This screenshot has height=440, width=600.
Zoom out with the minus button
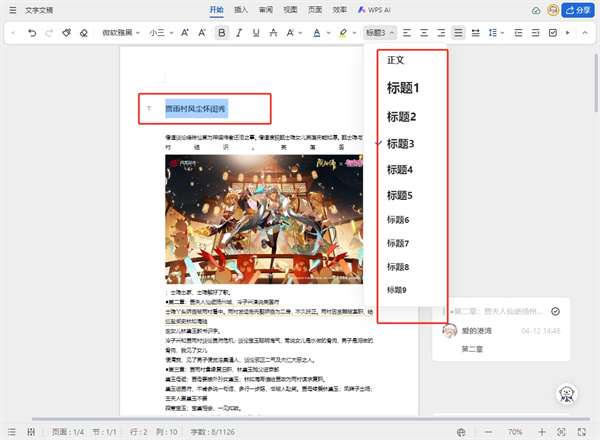point(488,432)
